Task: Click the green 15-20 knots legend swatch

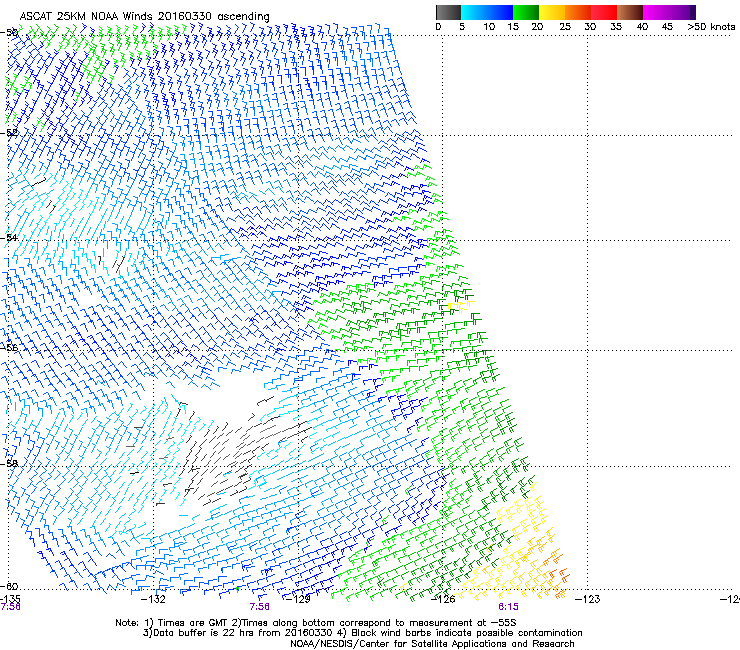Action: [x=526, y=12]
